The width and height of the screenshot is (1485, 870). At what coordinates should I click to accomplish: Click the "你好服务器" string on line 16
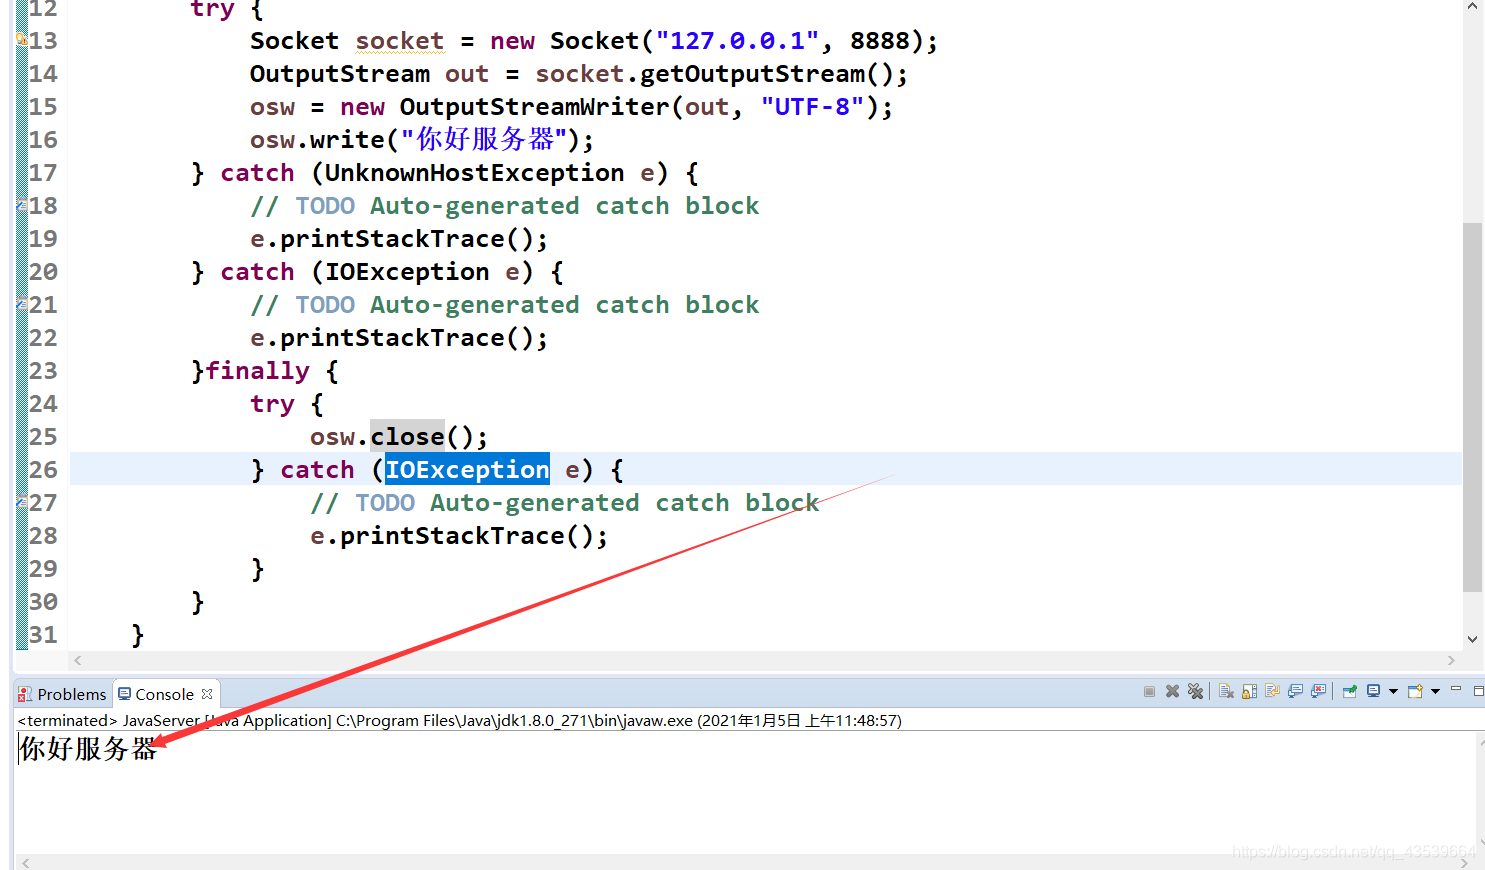click(484, 139)
